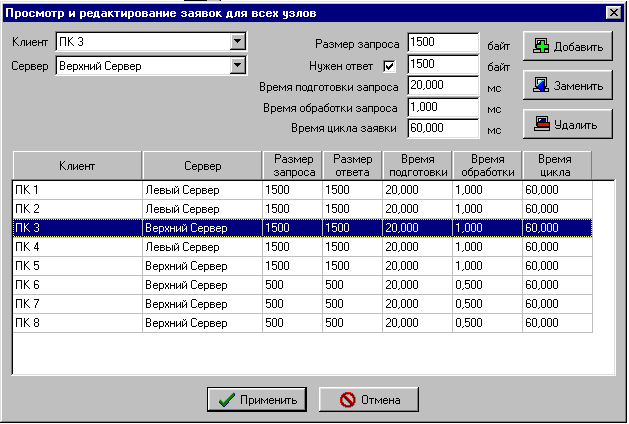The width and height of the screenshot is (629, 424).
Task: Click the response size field near Нужен ответ
Action: click(443, 65)
